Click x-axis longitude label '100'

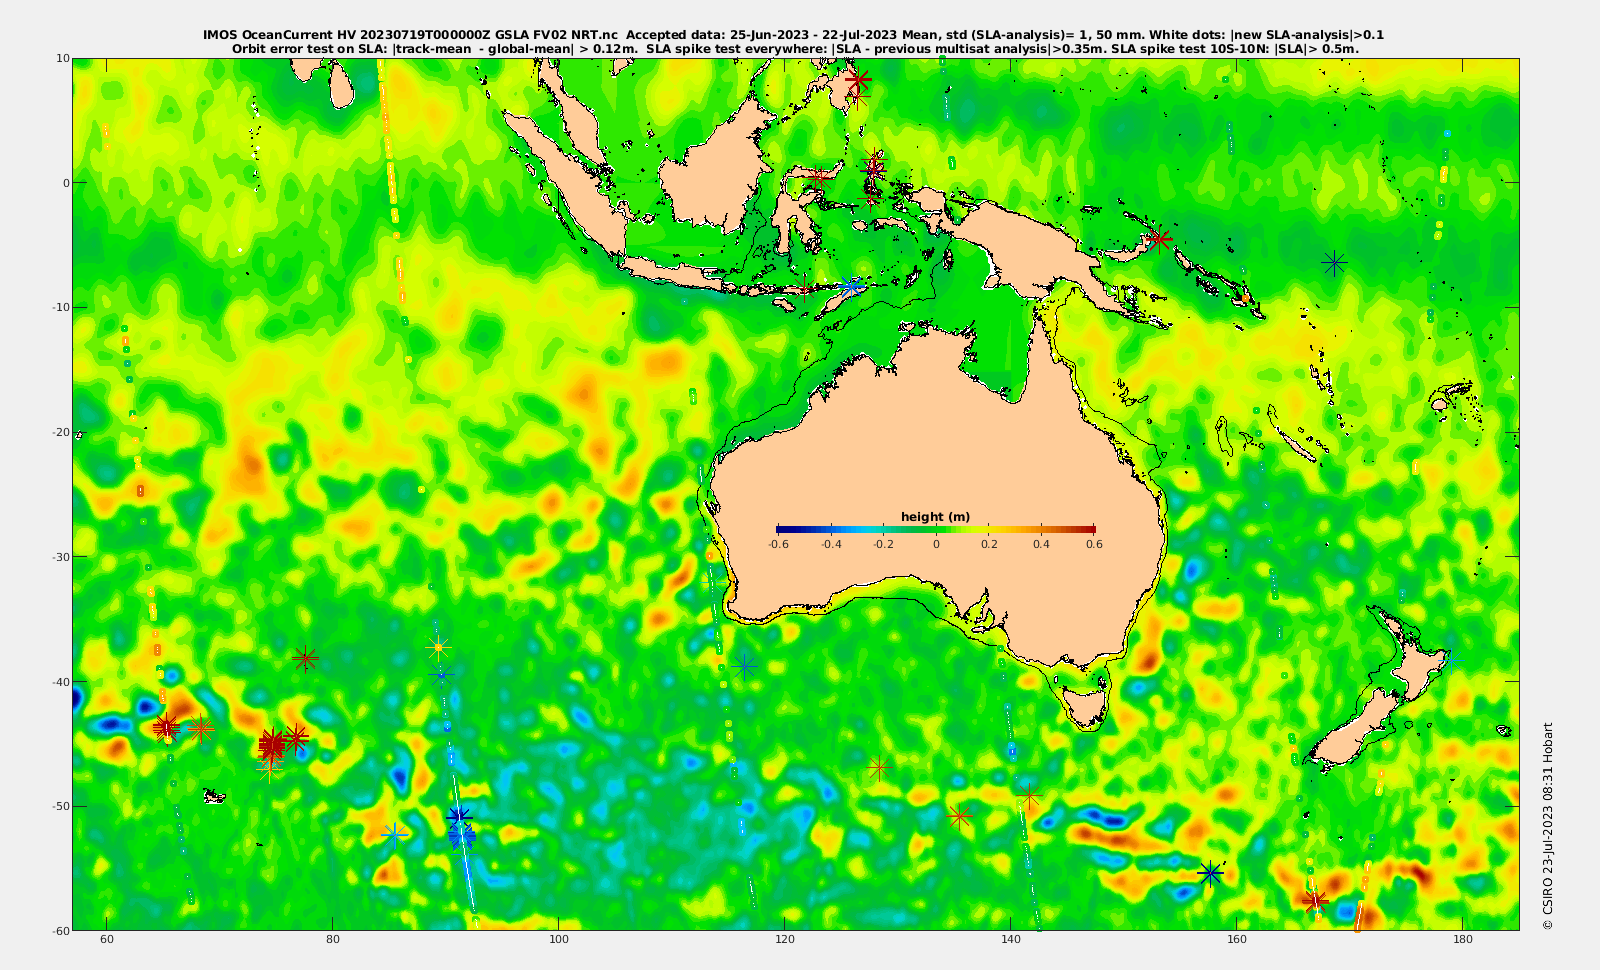559,940
